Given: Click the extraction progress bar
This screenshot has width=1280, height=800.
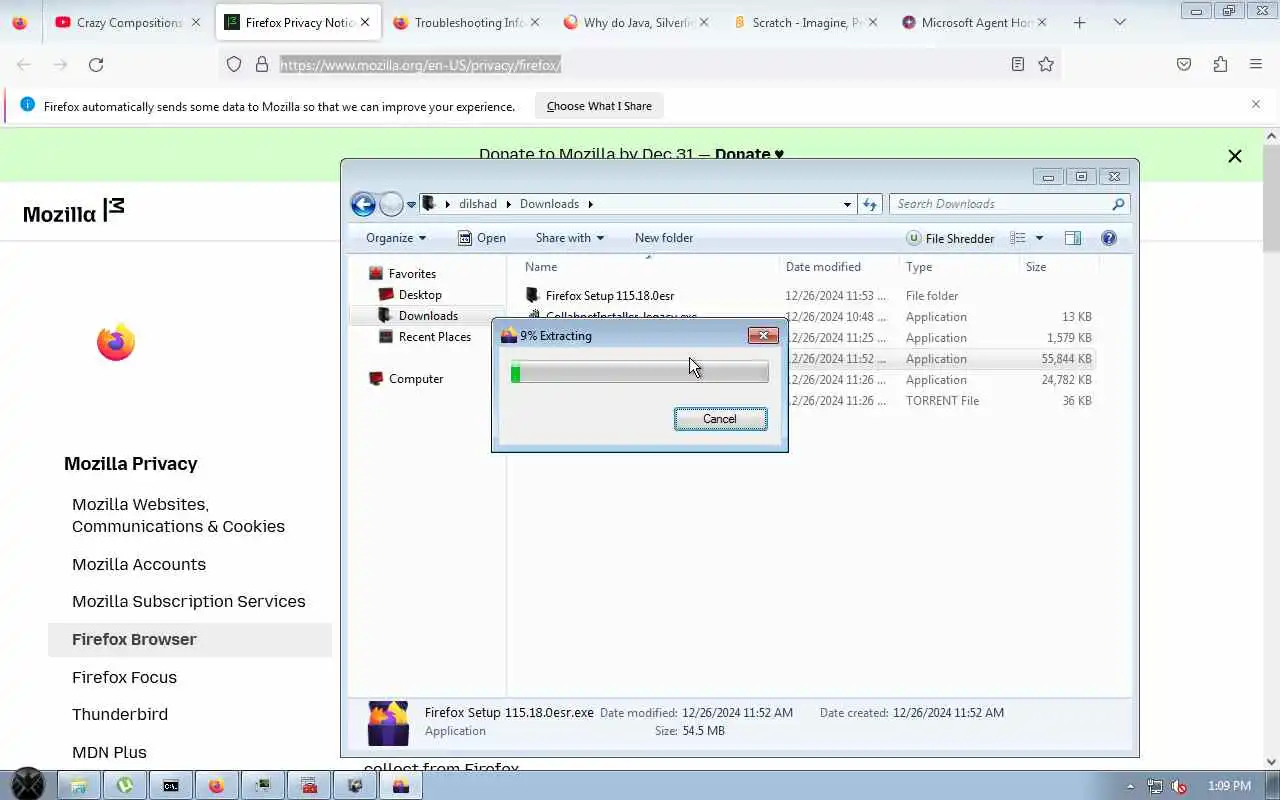Looking at the screenshot, I should [640, 373].
